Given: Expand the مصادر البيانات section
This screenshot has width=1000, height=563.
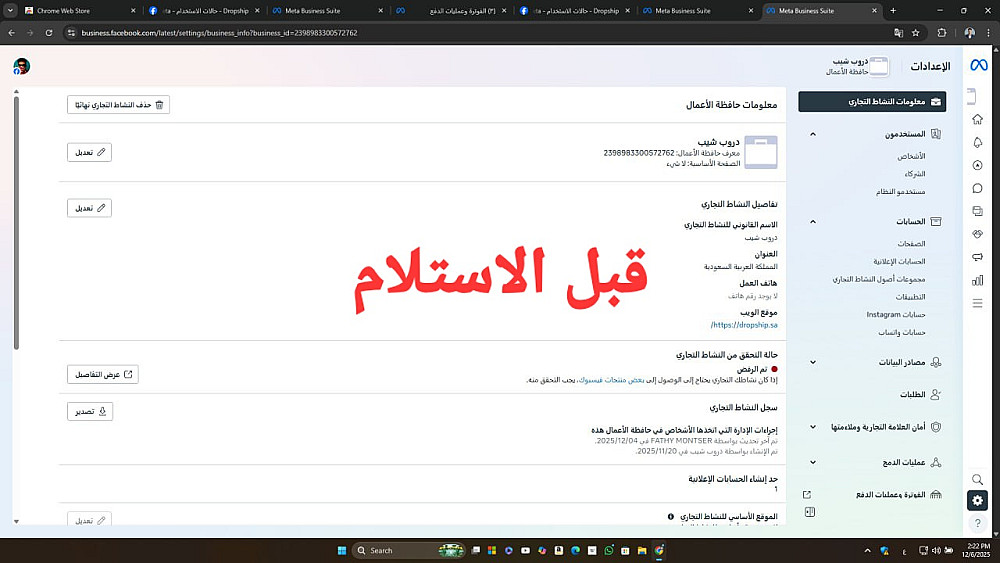Looking at the screenshot, I should pyautogui.click(x=812, y=362).
